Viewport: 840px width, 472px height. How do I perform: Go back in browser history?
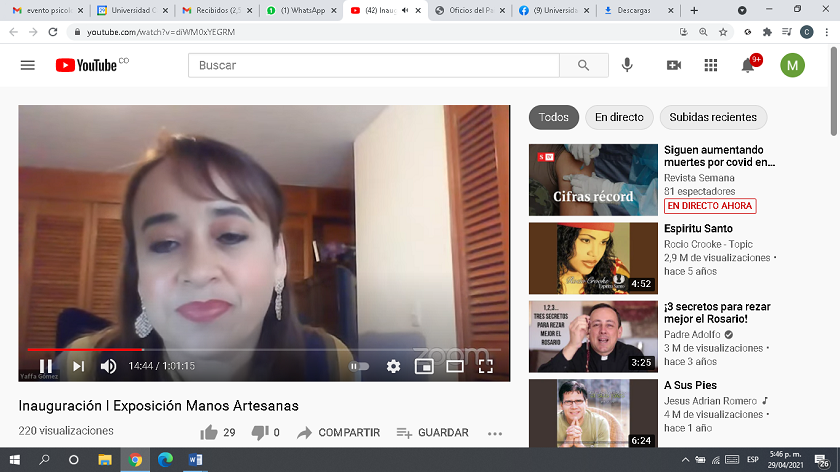click(x=13, y=32)
